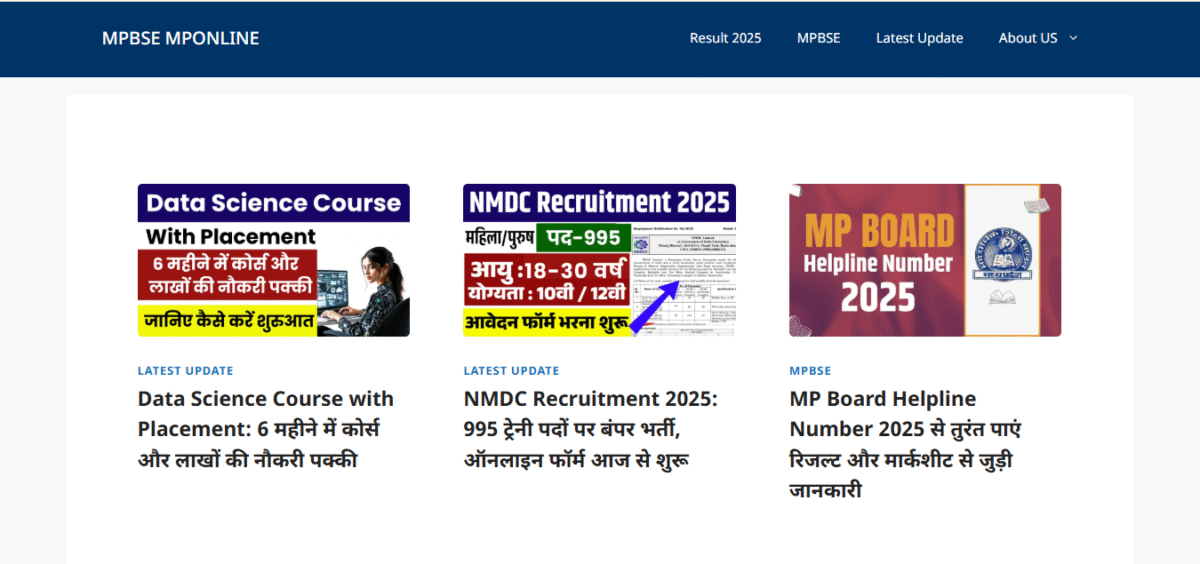Image resolution: width=1200 pixels, height=564 pixels.
Task: Select the About US menu item
Action: 1027,38
